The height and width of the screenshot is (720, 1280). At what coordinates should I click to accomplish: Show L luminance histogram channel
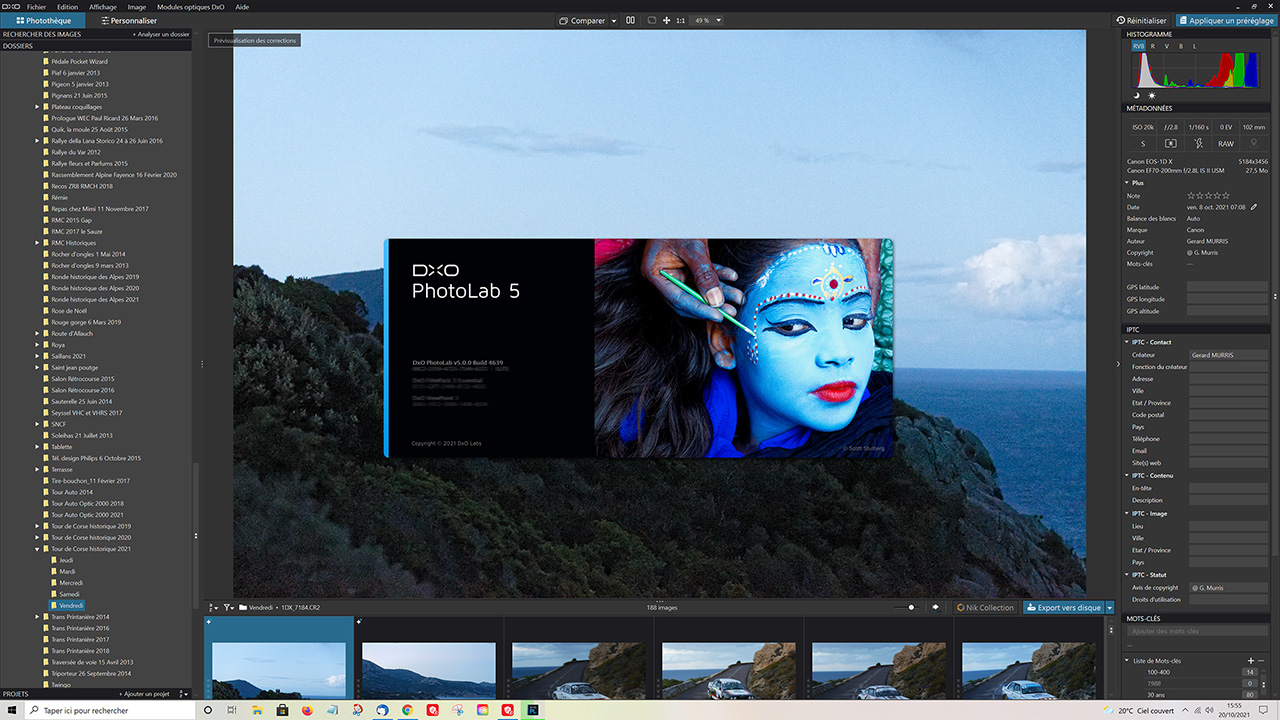(1195, 46)
